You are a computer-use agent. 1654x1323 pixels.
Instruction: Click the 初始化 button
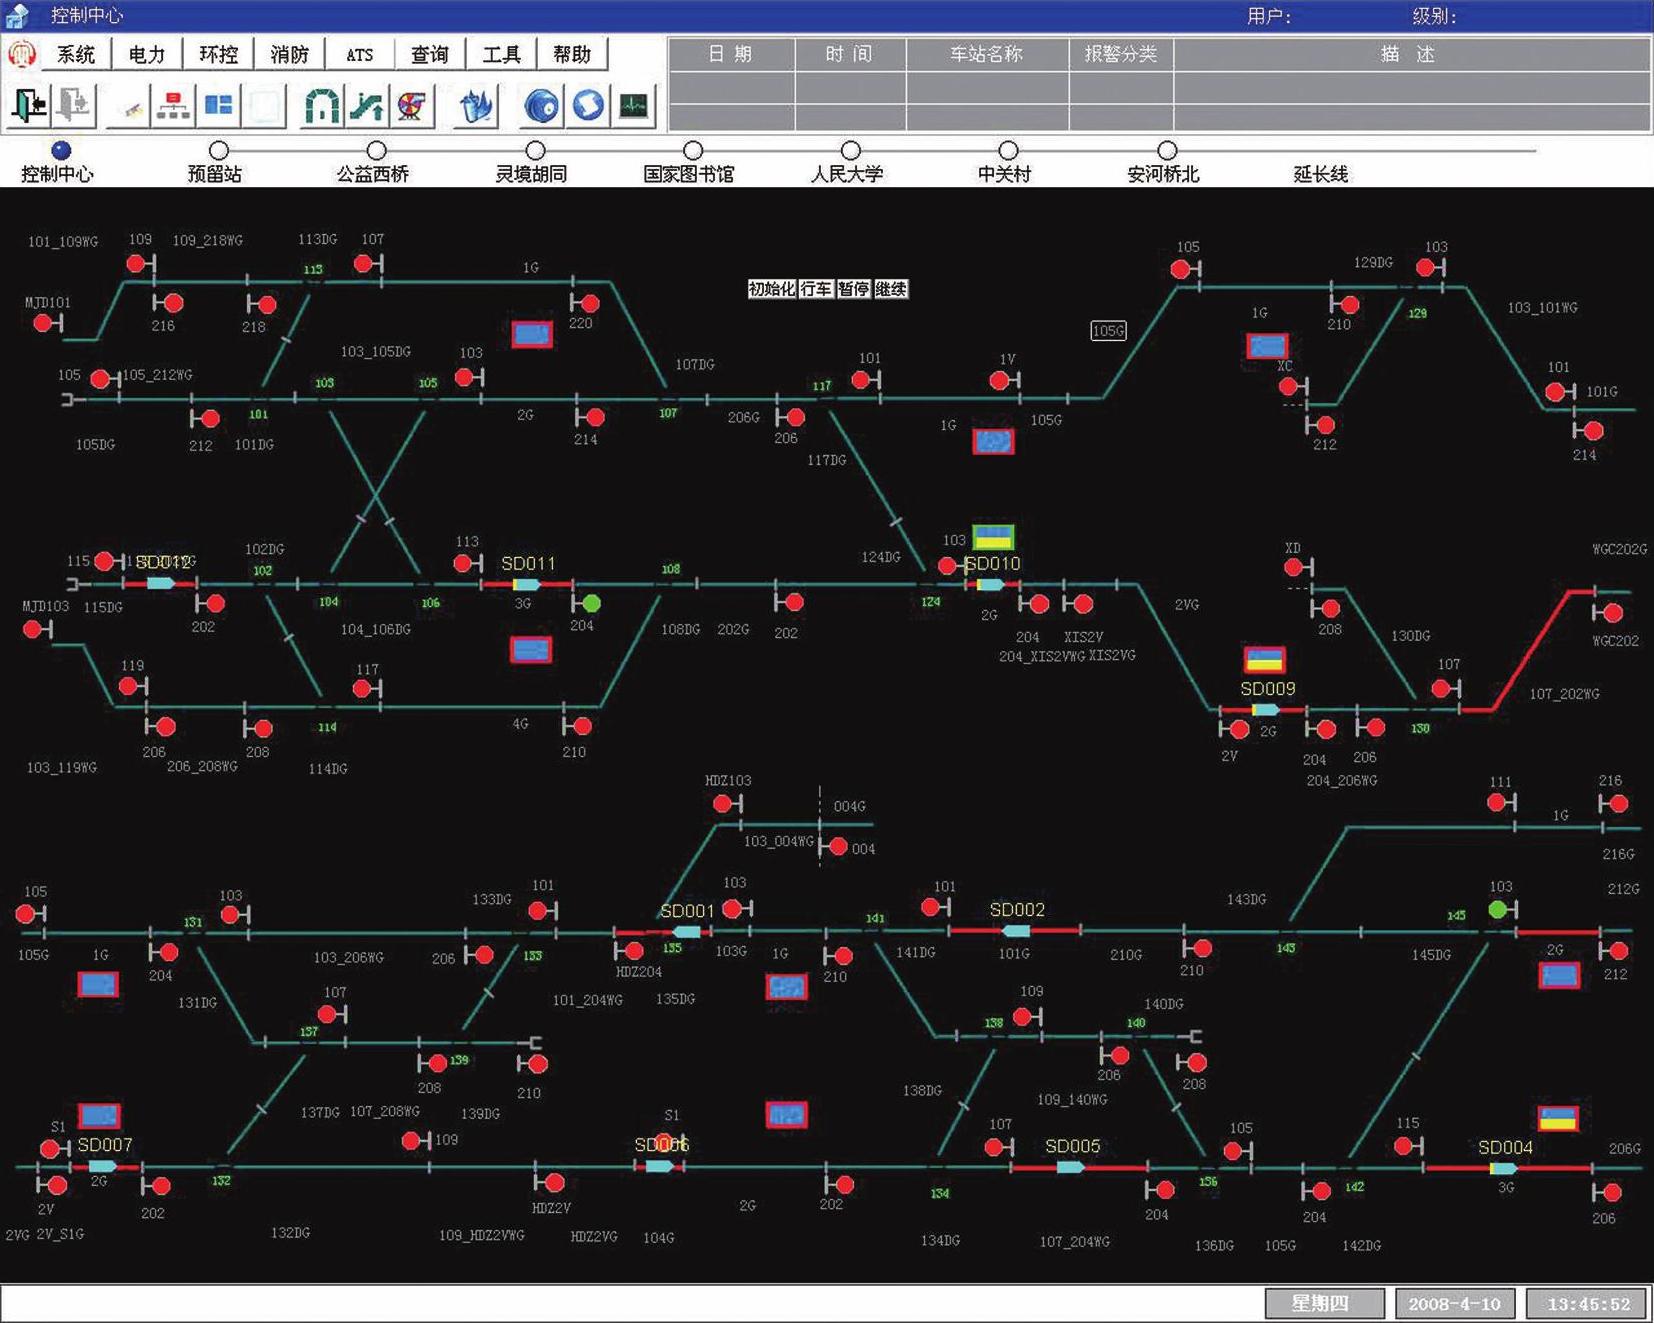pyautogui.click(x=772, y=289)
